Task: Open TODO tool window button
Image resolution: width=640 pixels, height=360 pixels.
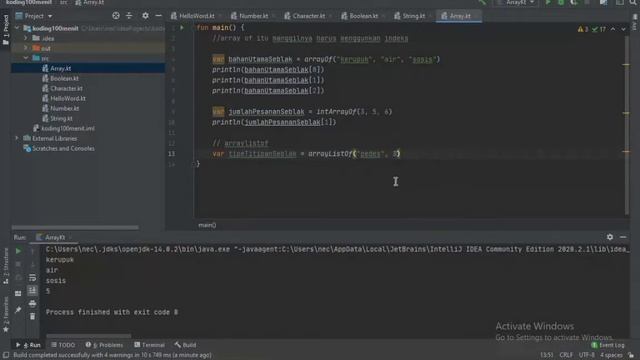Action: click(63, 345)
